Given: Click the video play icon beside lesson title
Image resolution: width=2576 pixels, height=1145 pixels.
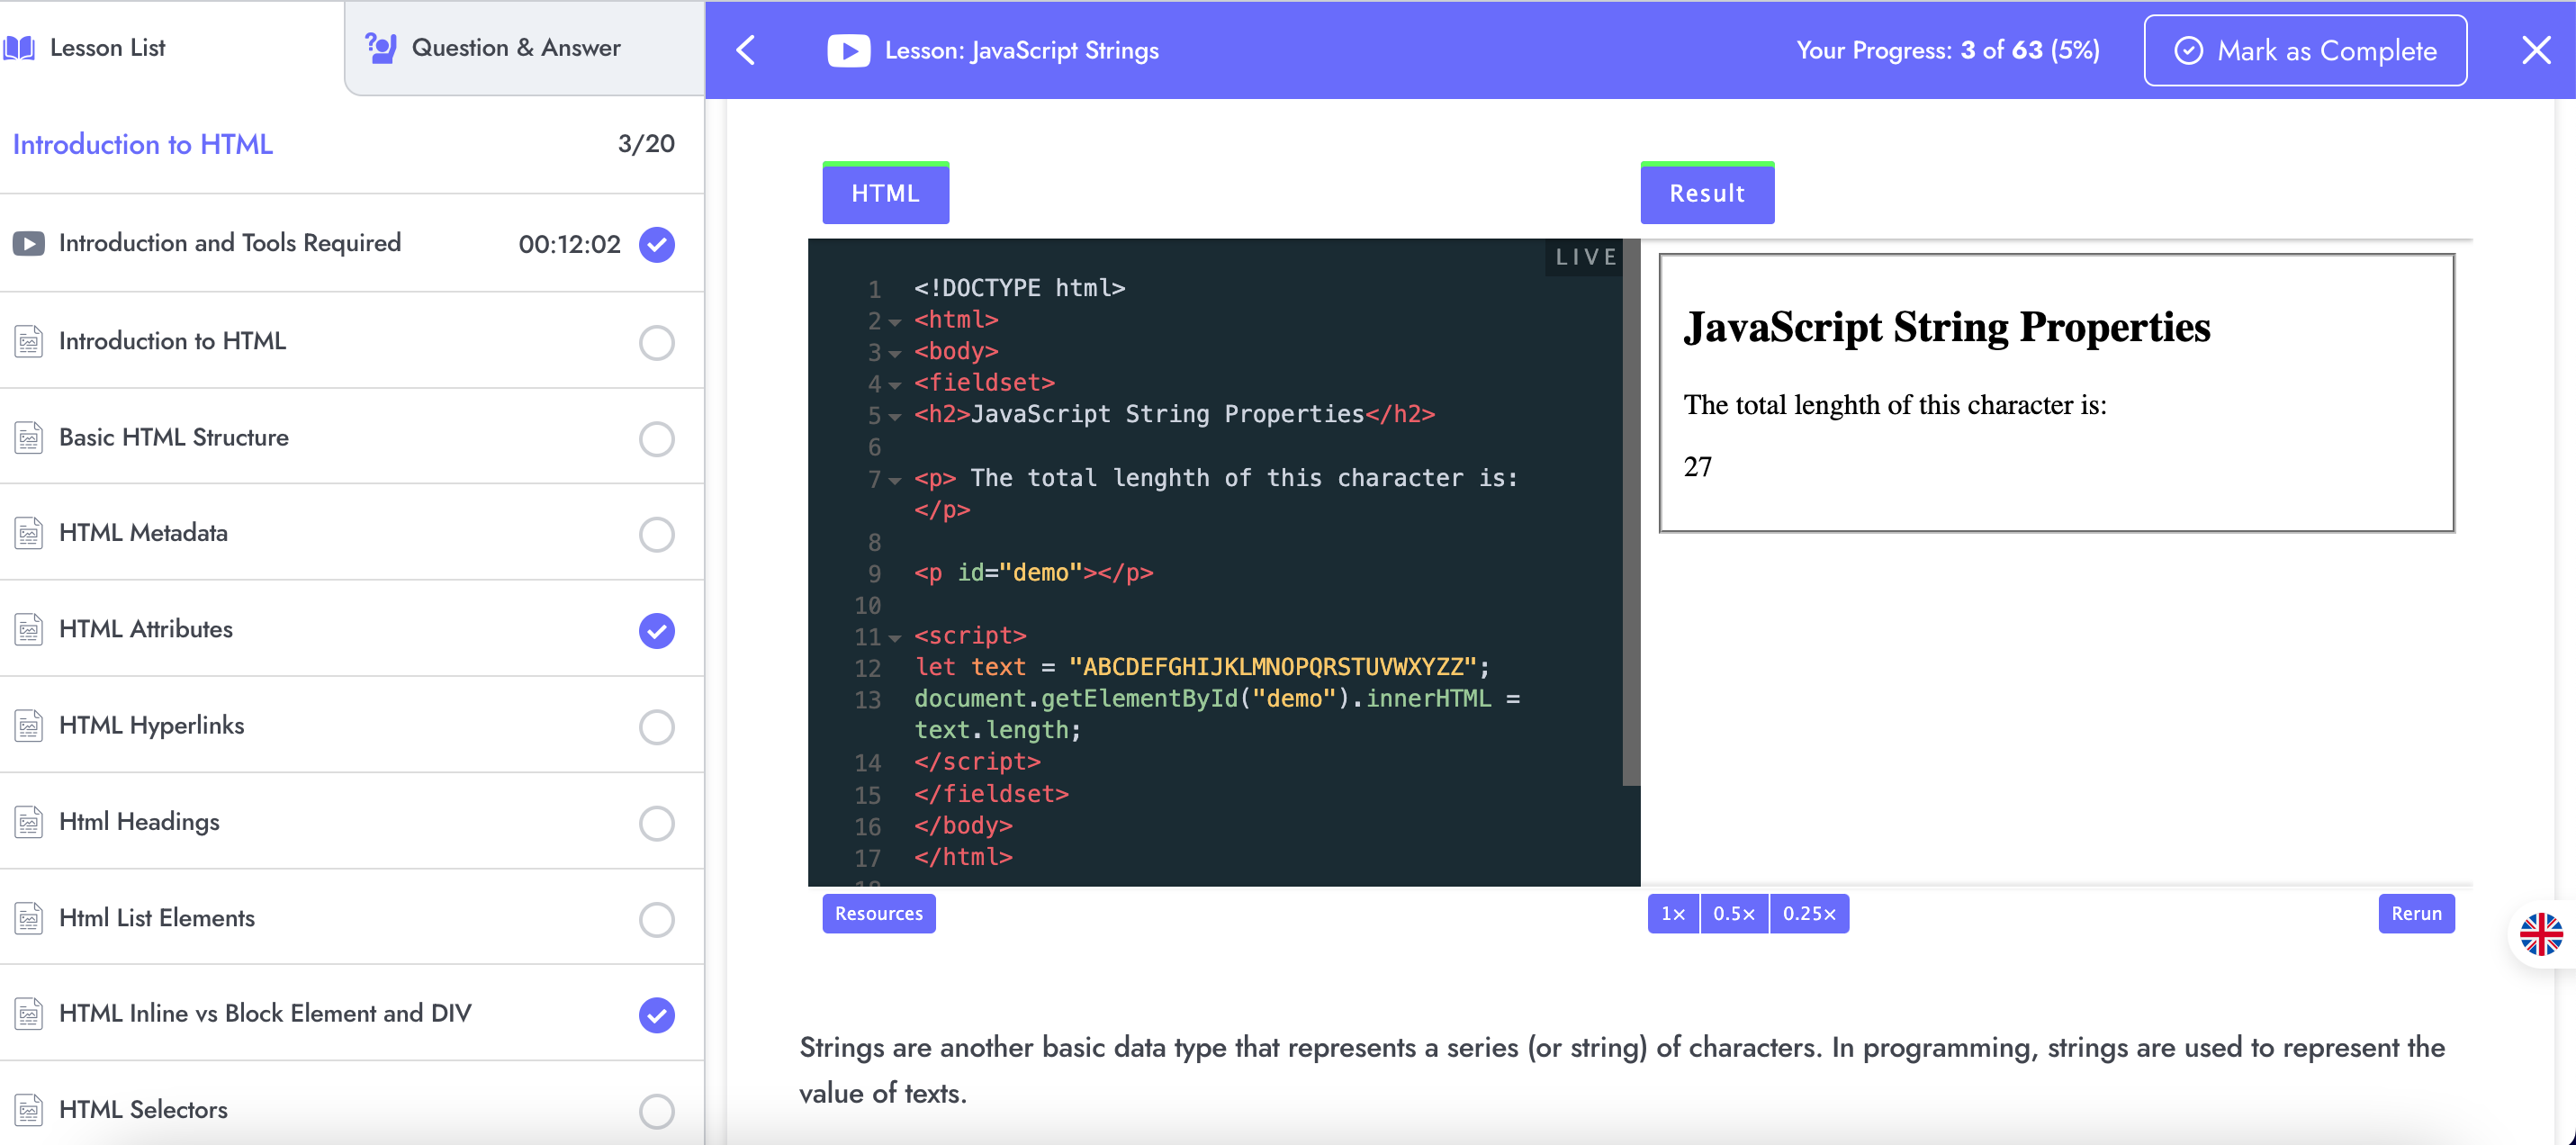Looking at the screenshot, I should 848,50.
